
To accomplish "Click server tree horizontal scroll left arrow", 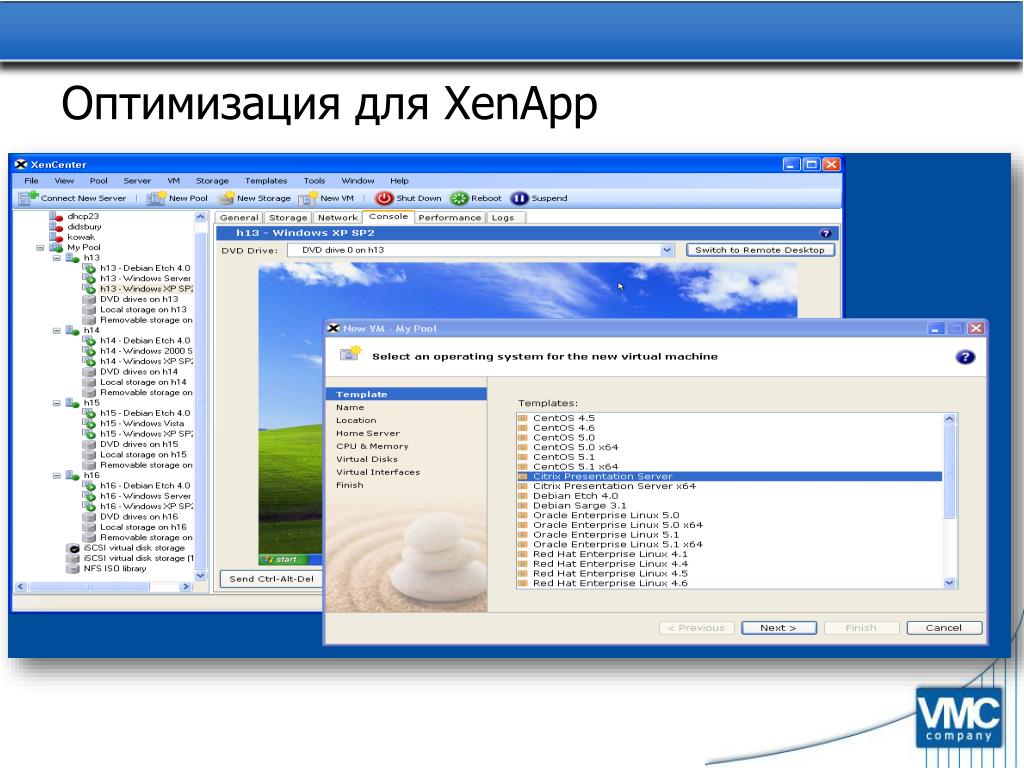I will tap(20, 586).
